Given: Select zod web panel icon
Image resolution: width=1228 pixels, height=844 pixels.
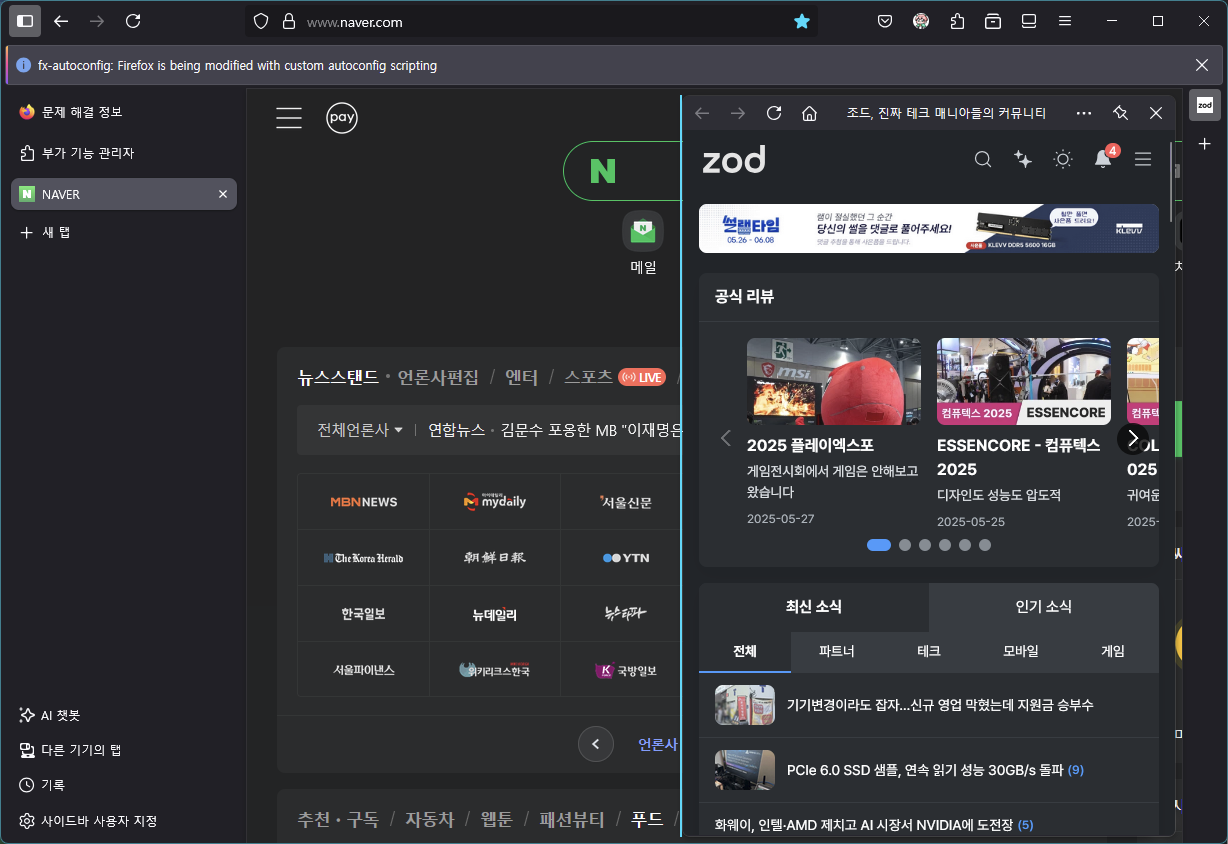Looking at the screenshot, I should click(1205, 105).
